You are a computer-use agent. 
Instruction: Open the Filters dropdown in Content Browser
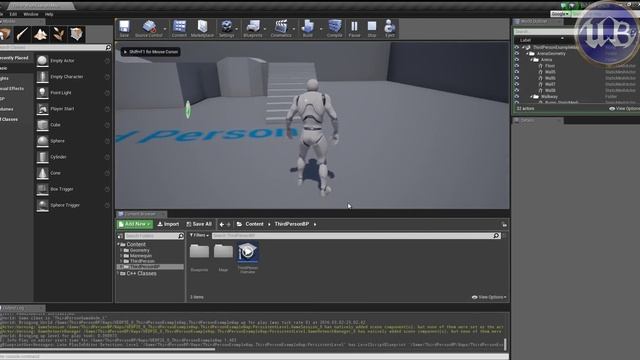tap(200, 236)
